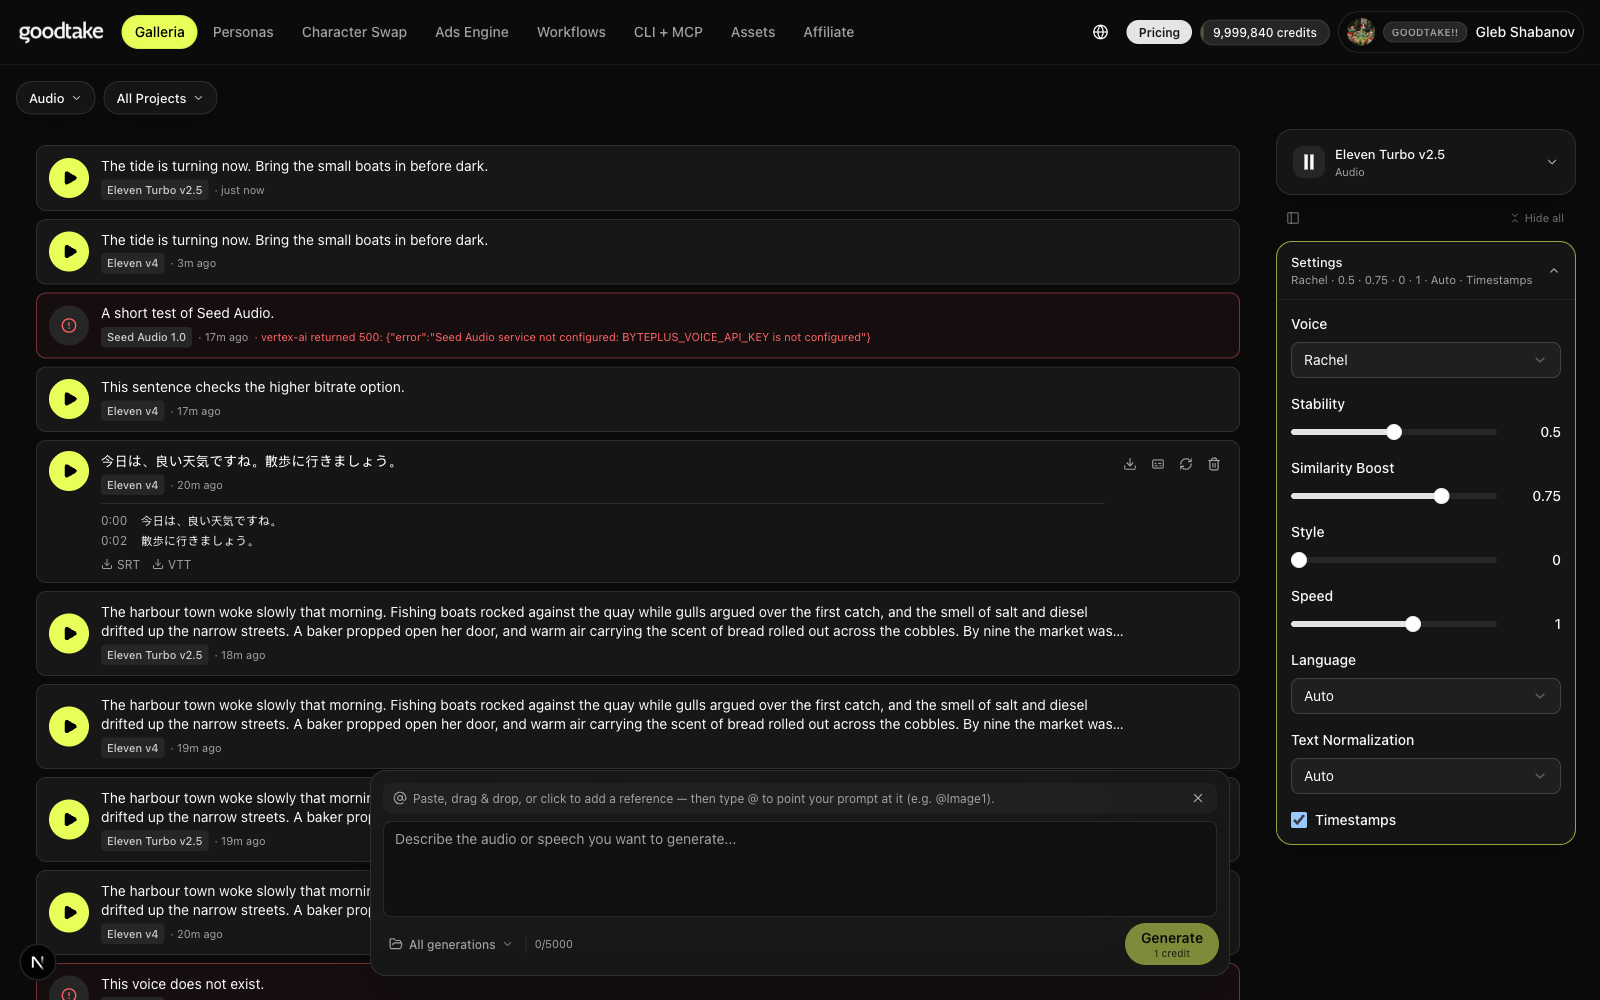Screen dimensions: 1600x1000
Task: Download the SRT subtitle file
Action: (121, 565)
